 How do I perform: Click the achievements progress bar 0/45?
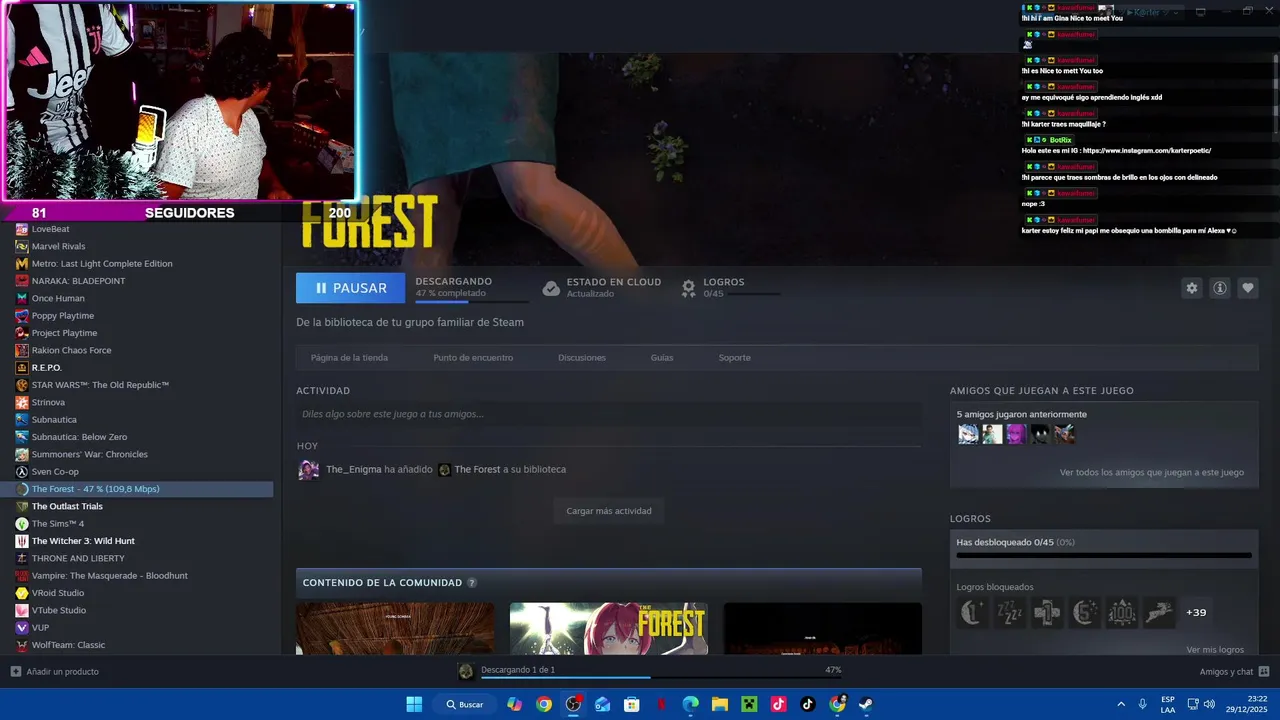point(1104,554)
